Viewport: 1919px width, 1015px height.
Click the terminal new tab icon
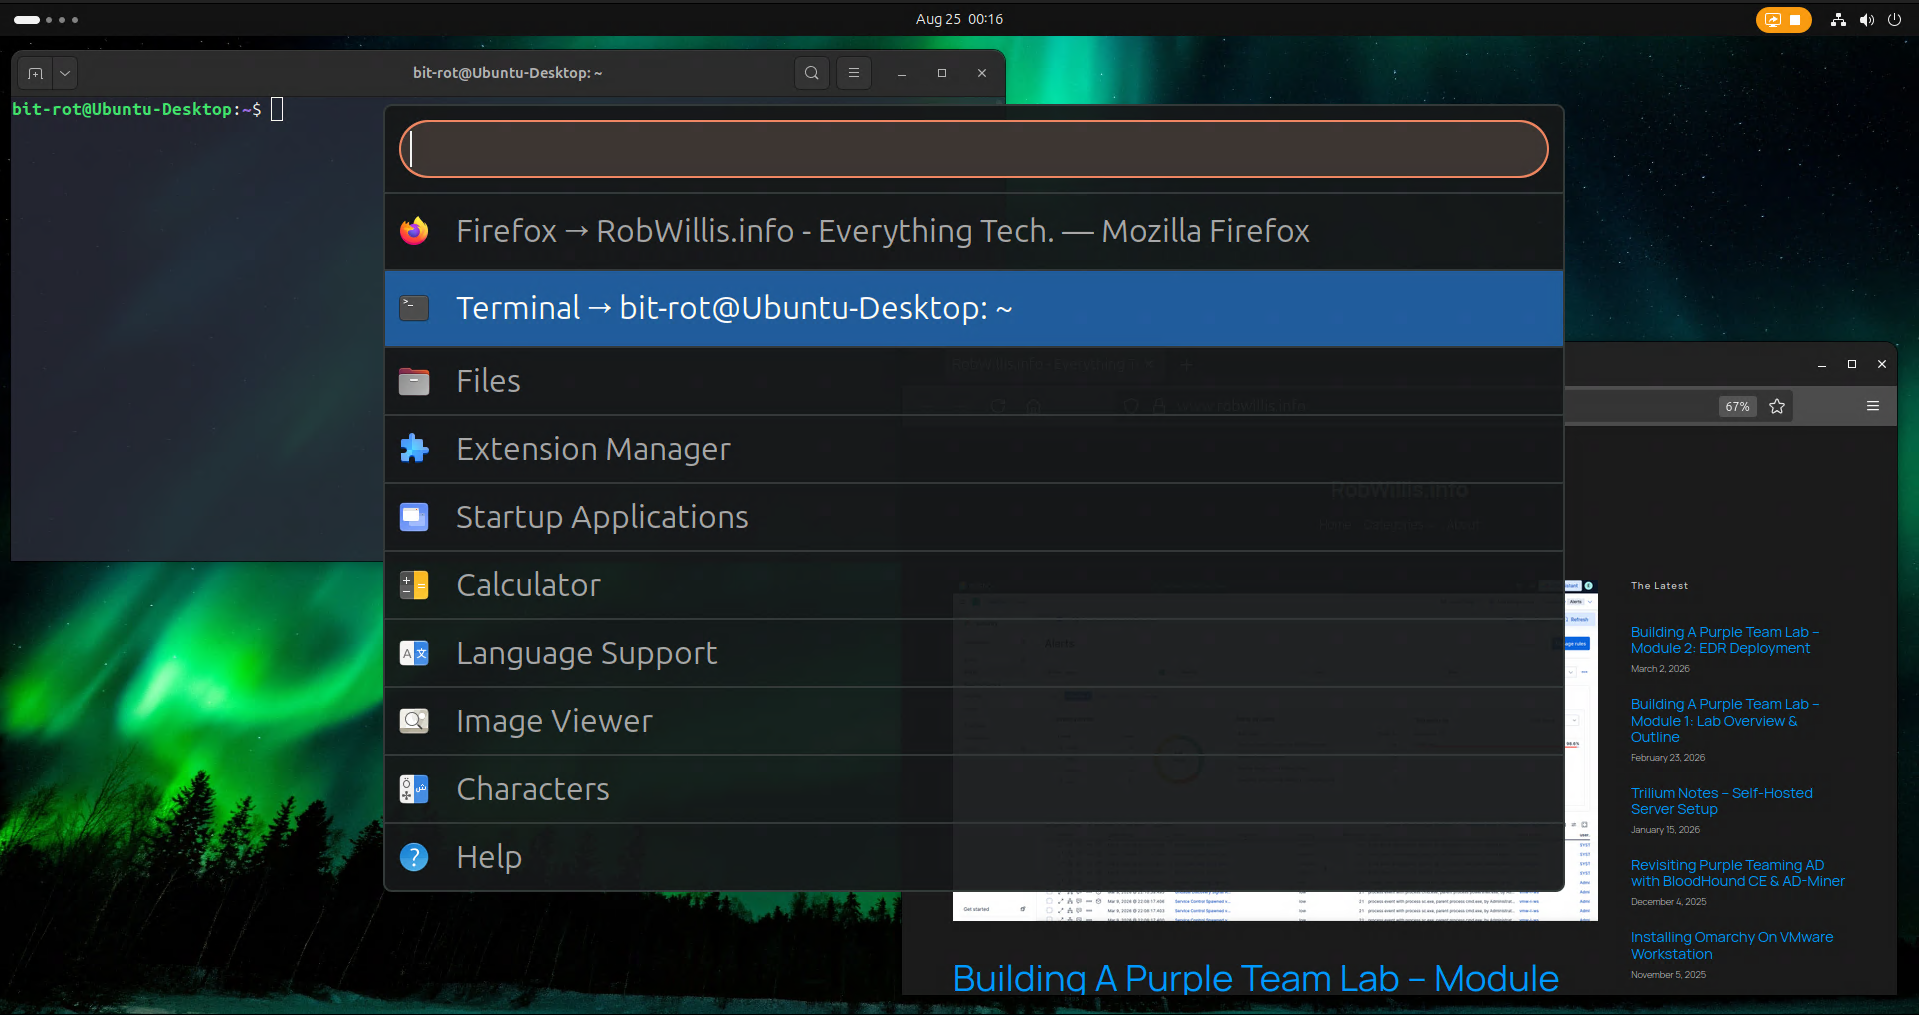pos(36,73)
